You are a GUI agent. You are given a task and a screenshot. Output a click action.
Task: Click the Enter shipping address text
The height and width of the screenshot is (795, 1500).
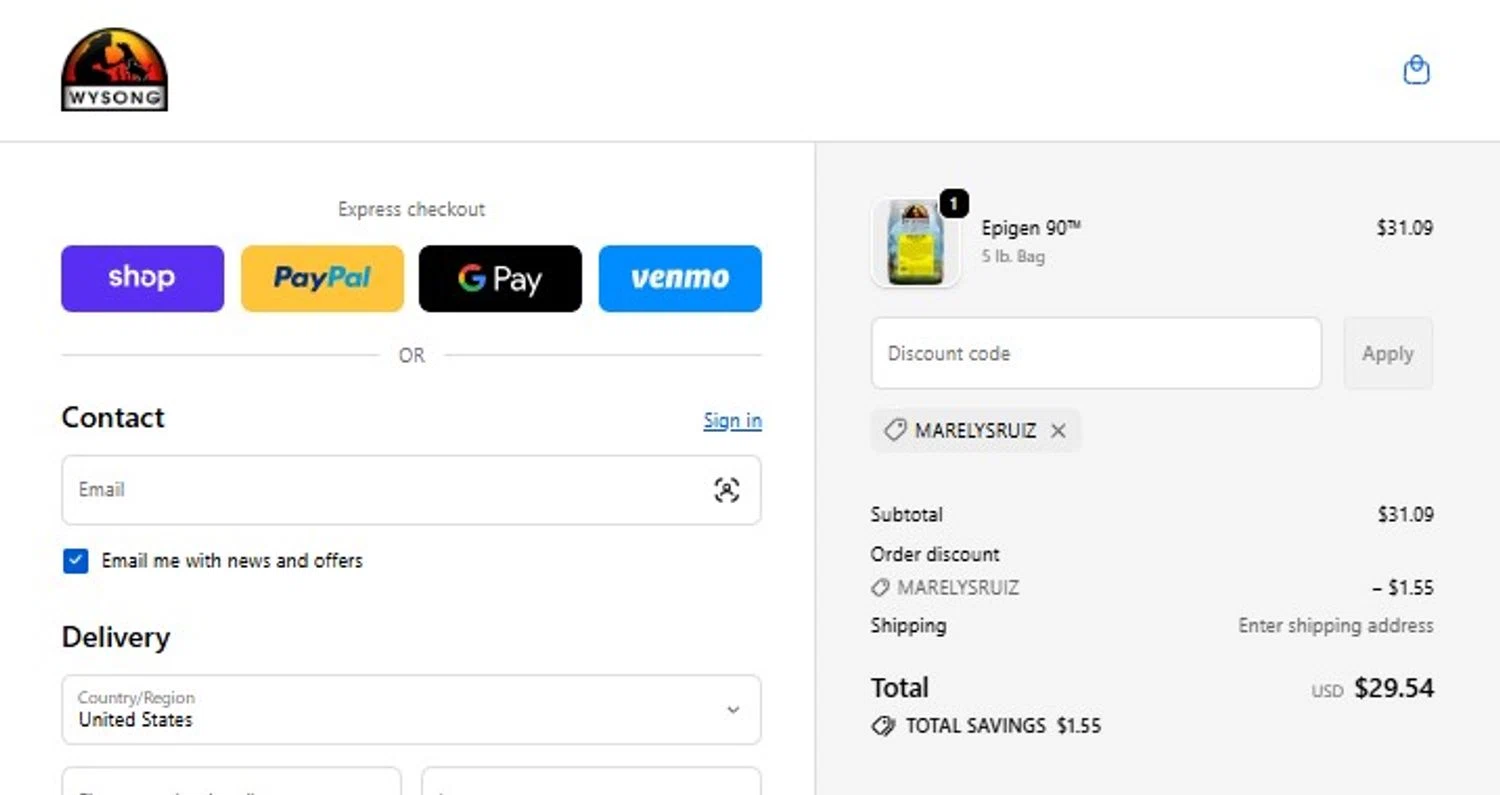coord(1336,626)
